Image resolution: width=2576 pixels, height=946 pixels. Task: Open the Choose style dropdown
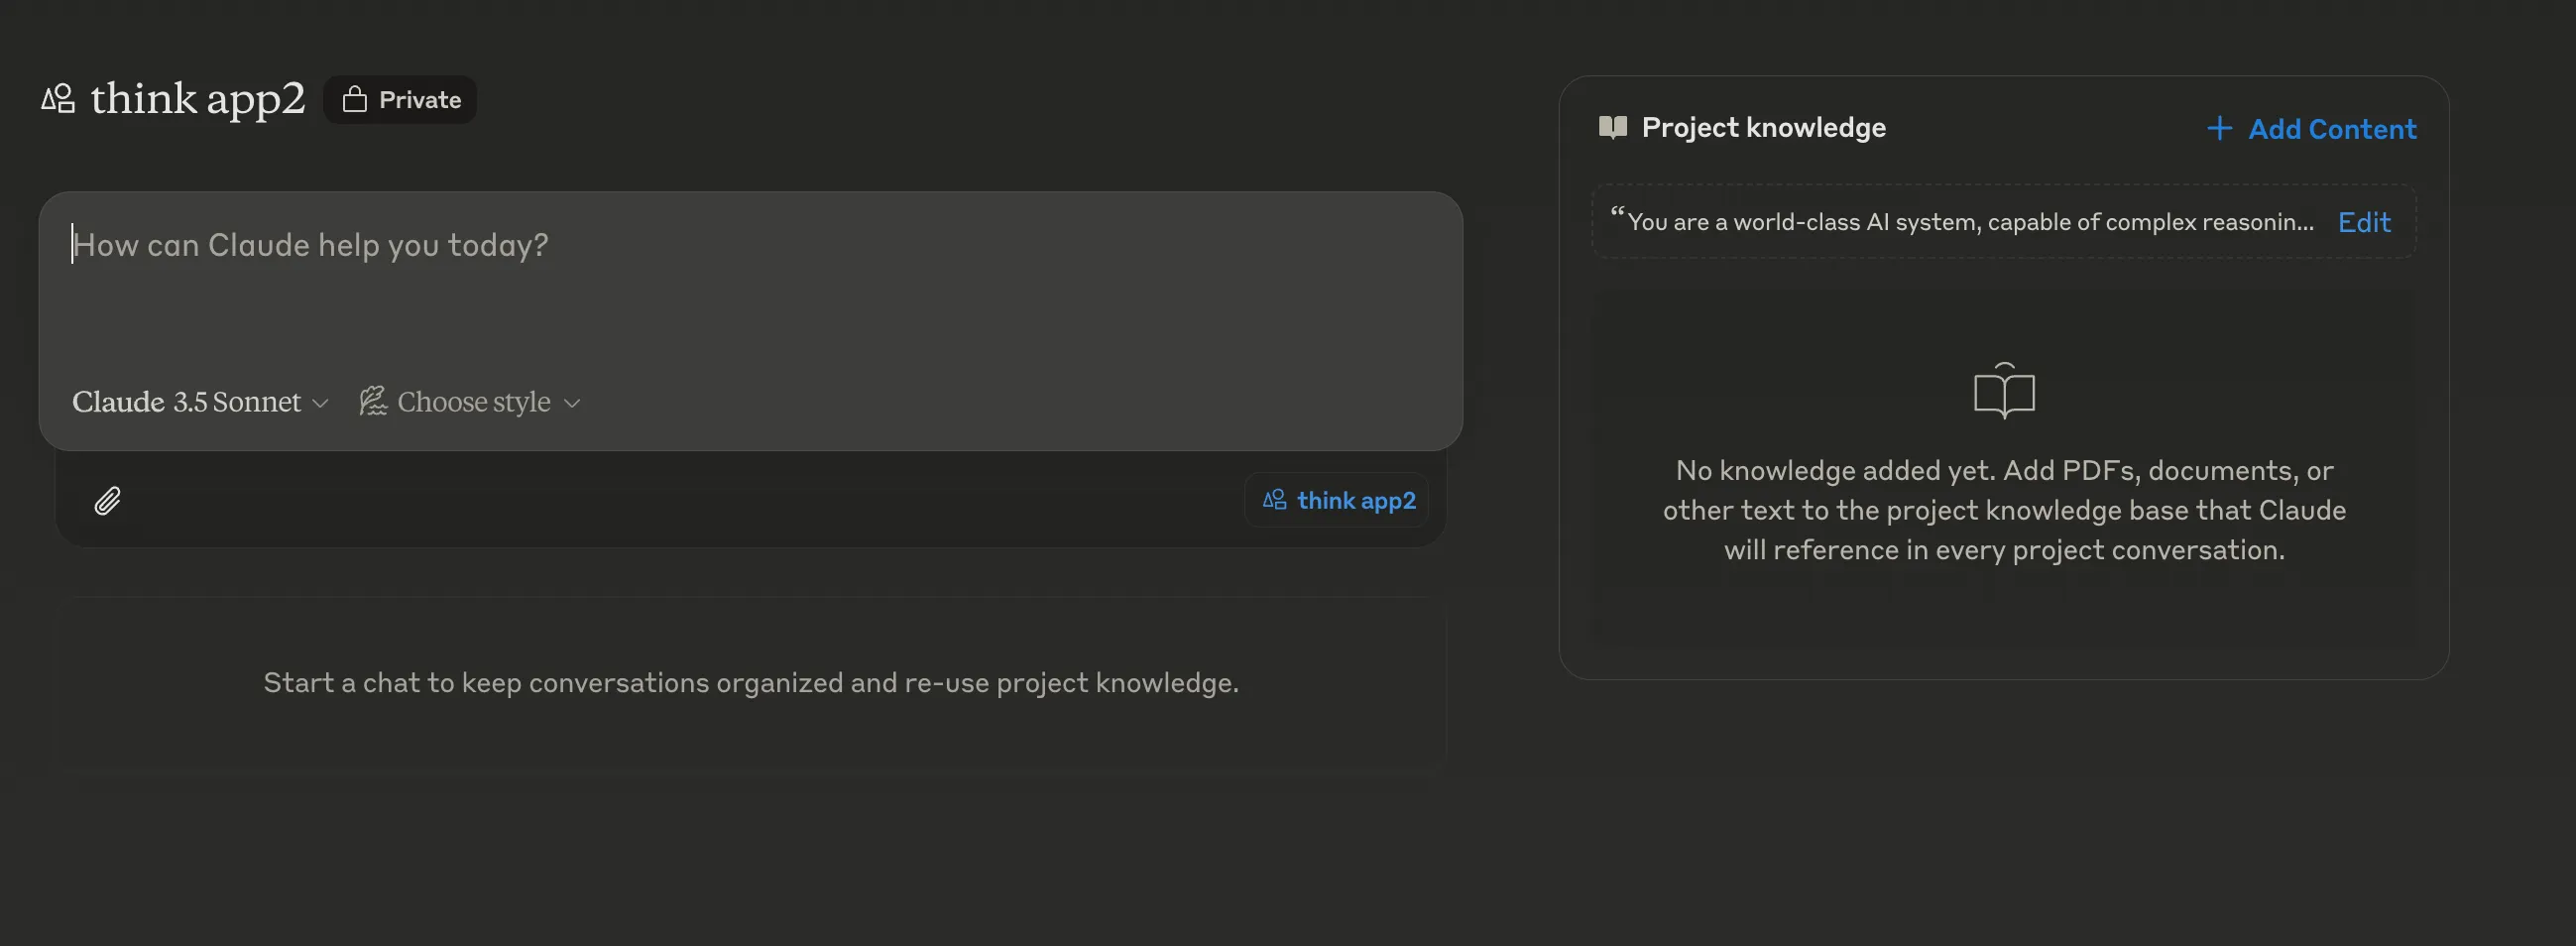(x=470, y=401)
